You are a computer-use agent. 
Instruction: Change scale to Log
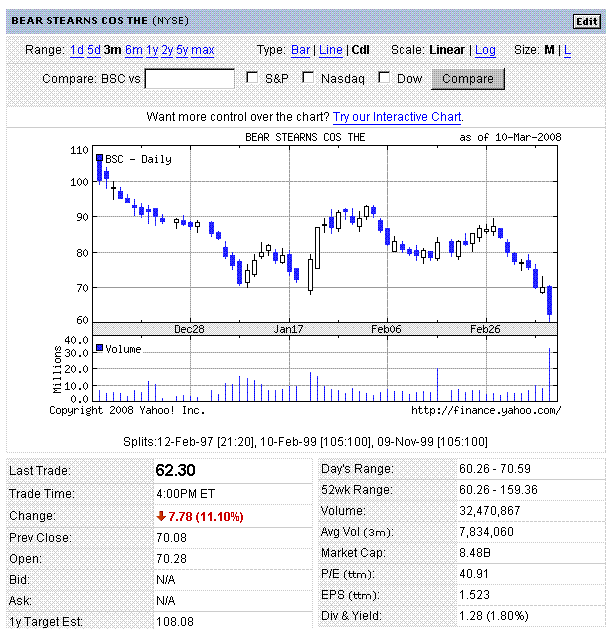coord(485,50)
